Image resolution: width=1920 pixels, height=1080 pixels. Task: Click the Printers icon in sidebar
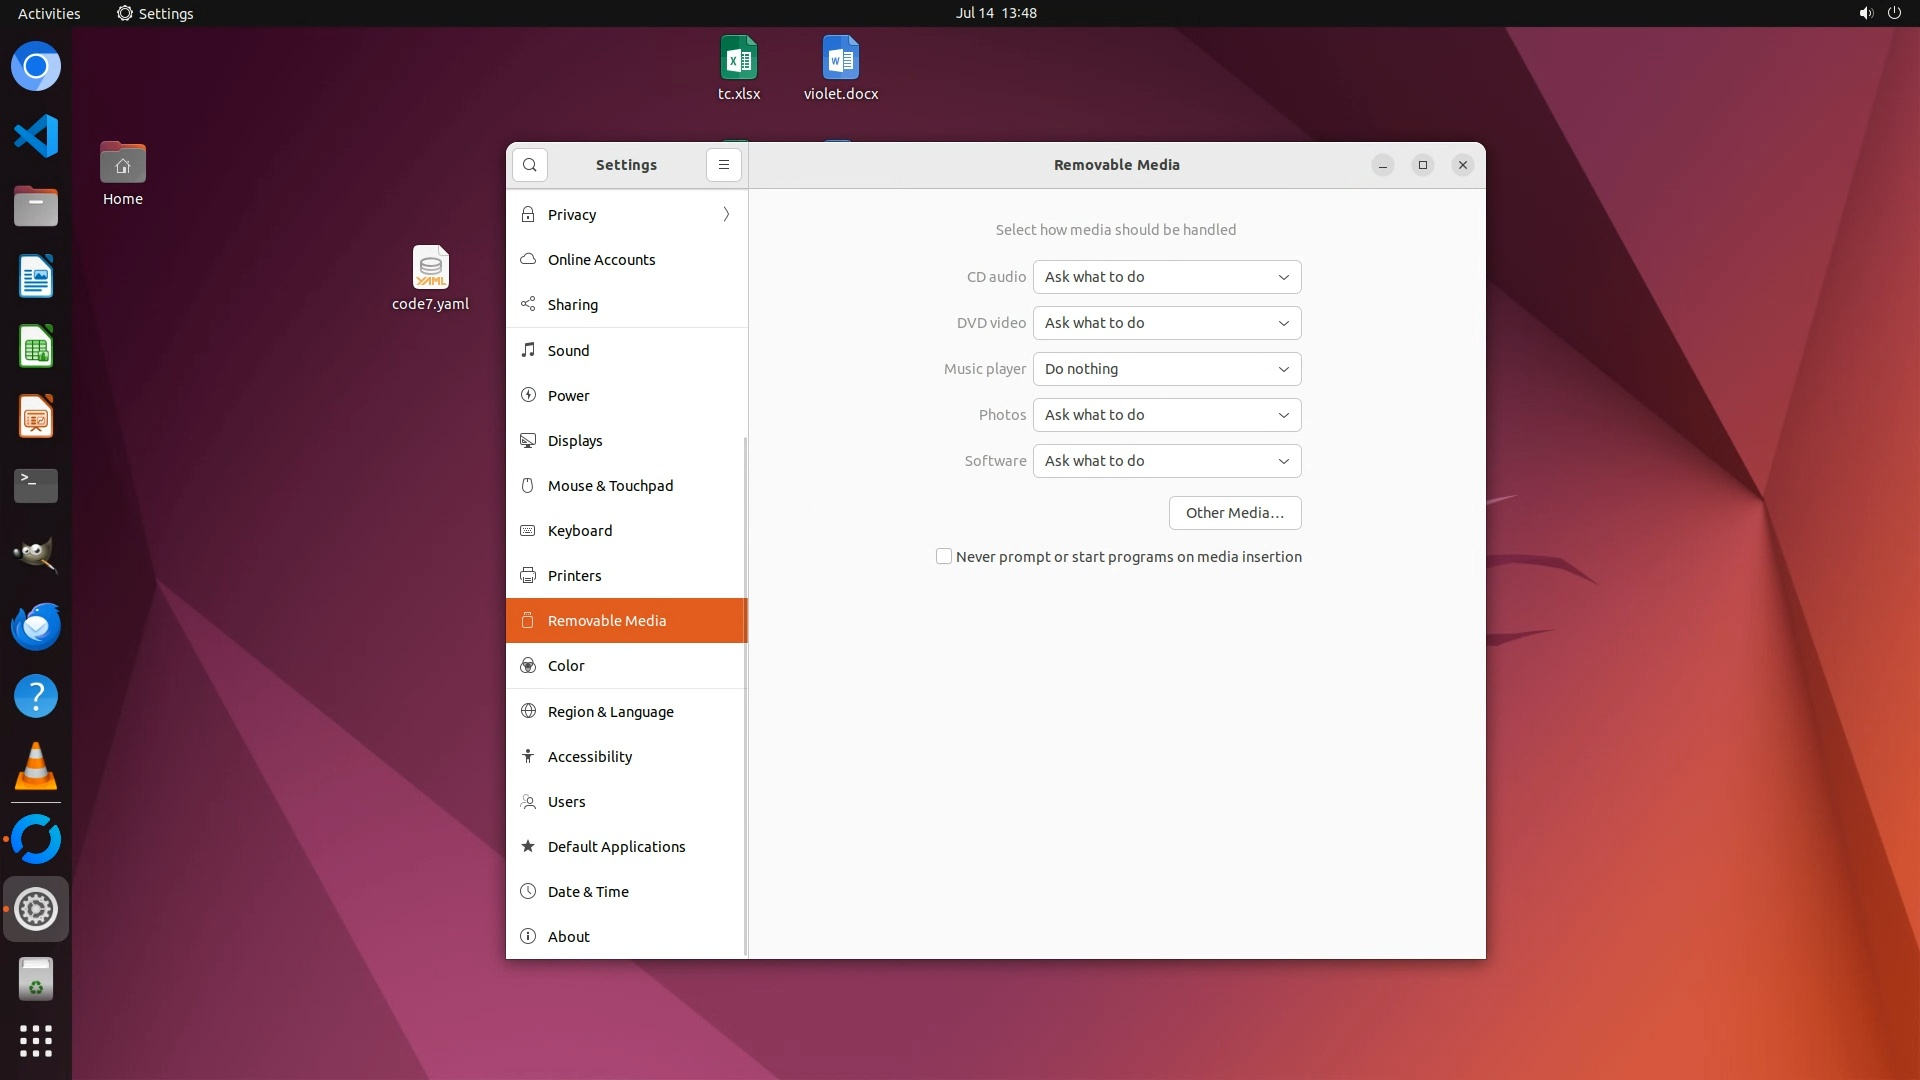coord(528,576)
